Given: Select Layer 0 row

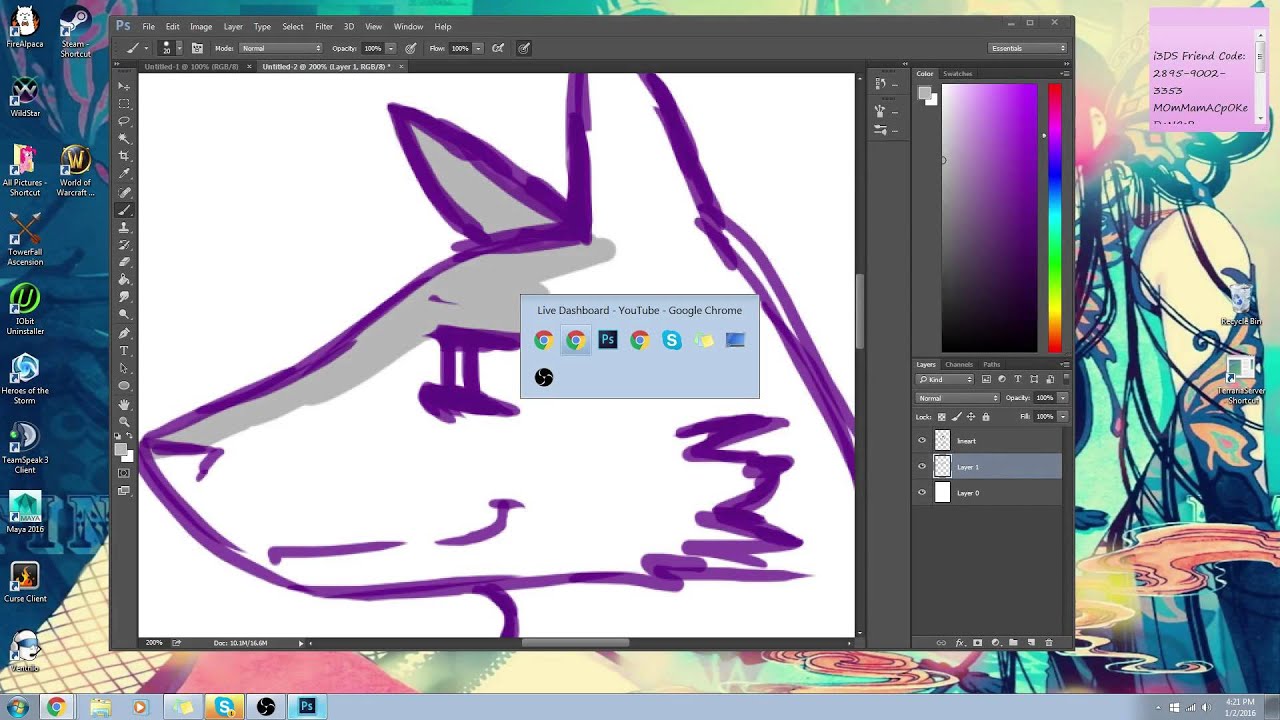Looking at the screenshot, I should [987, 493].
